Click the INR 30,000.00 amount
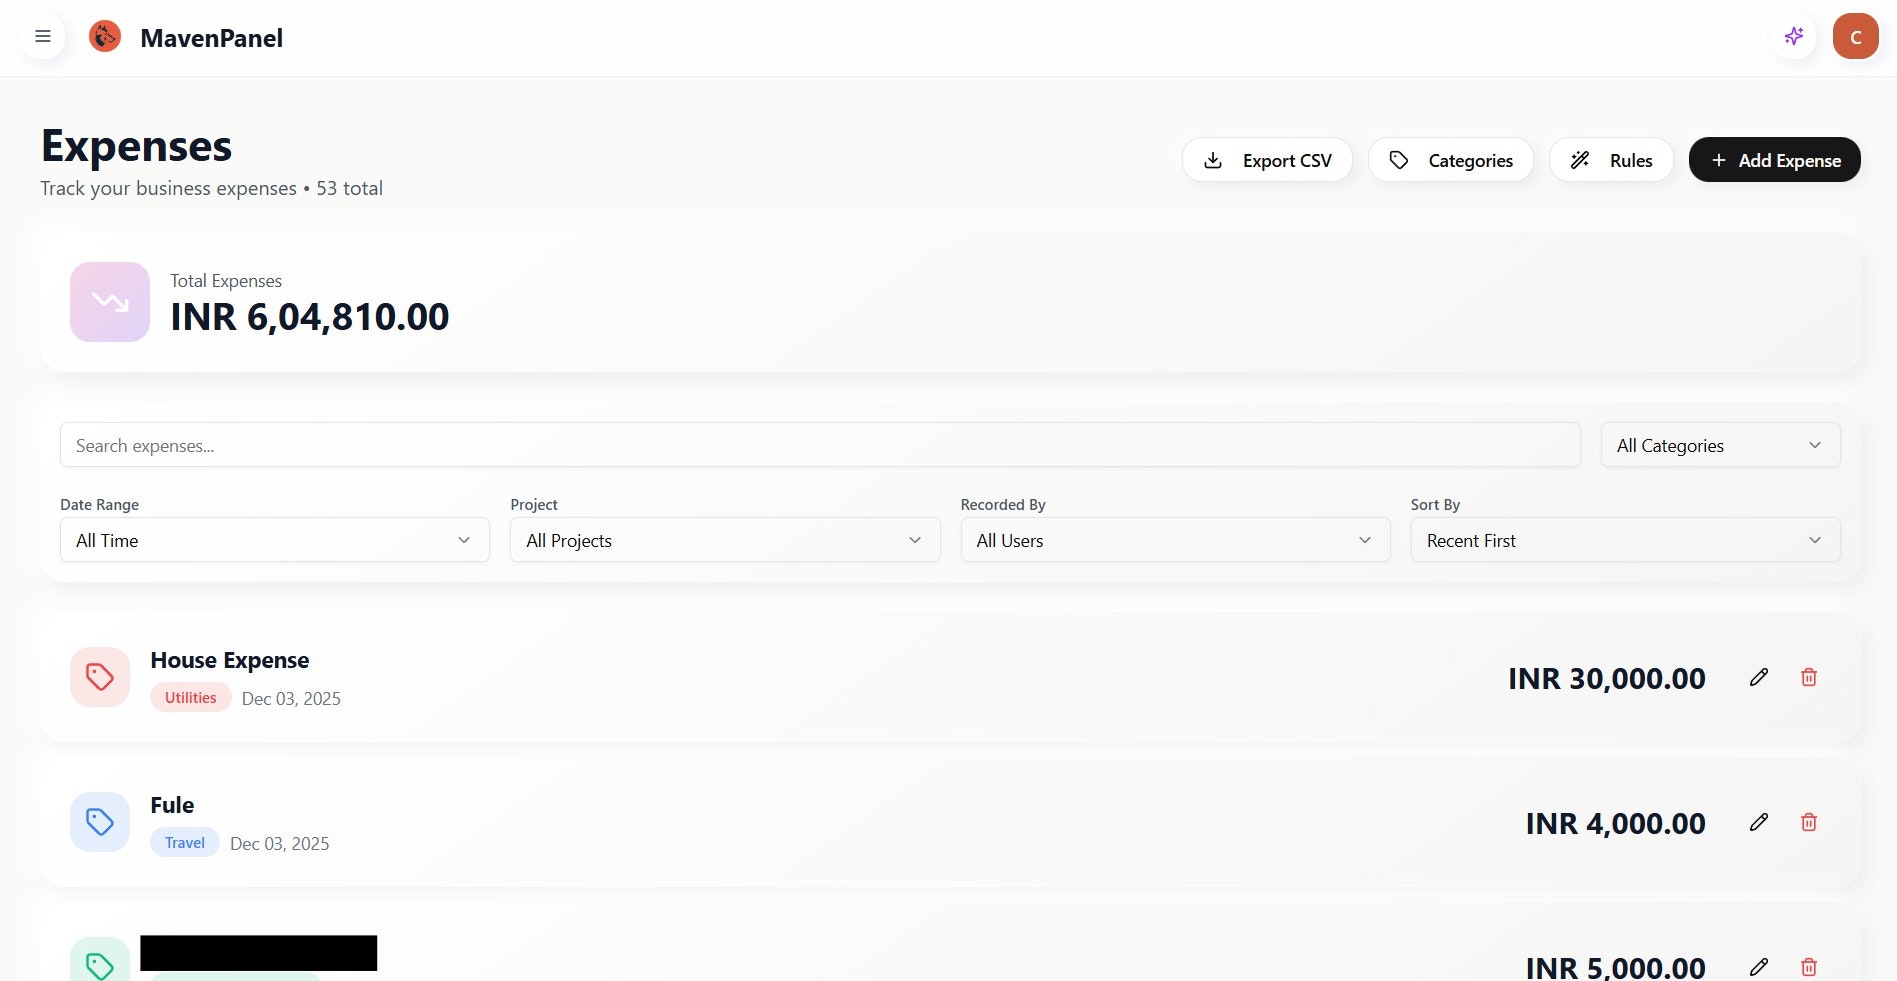 [x=1607, y=678]
